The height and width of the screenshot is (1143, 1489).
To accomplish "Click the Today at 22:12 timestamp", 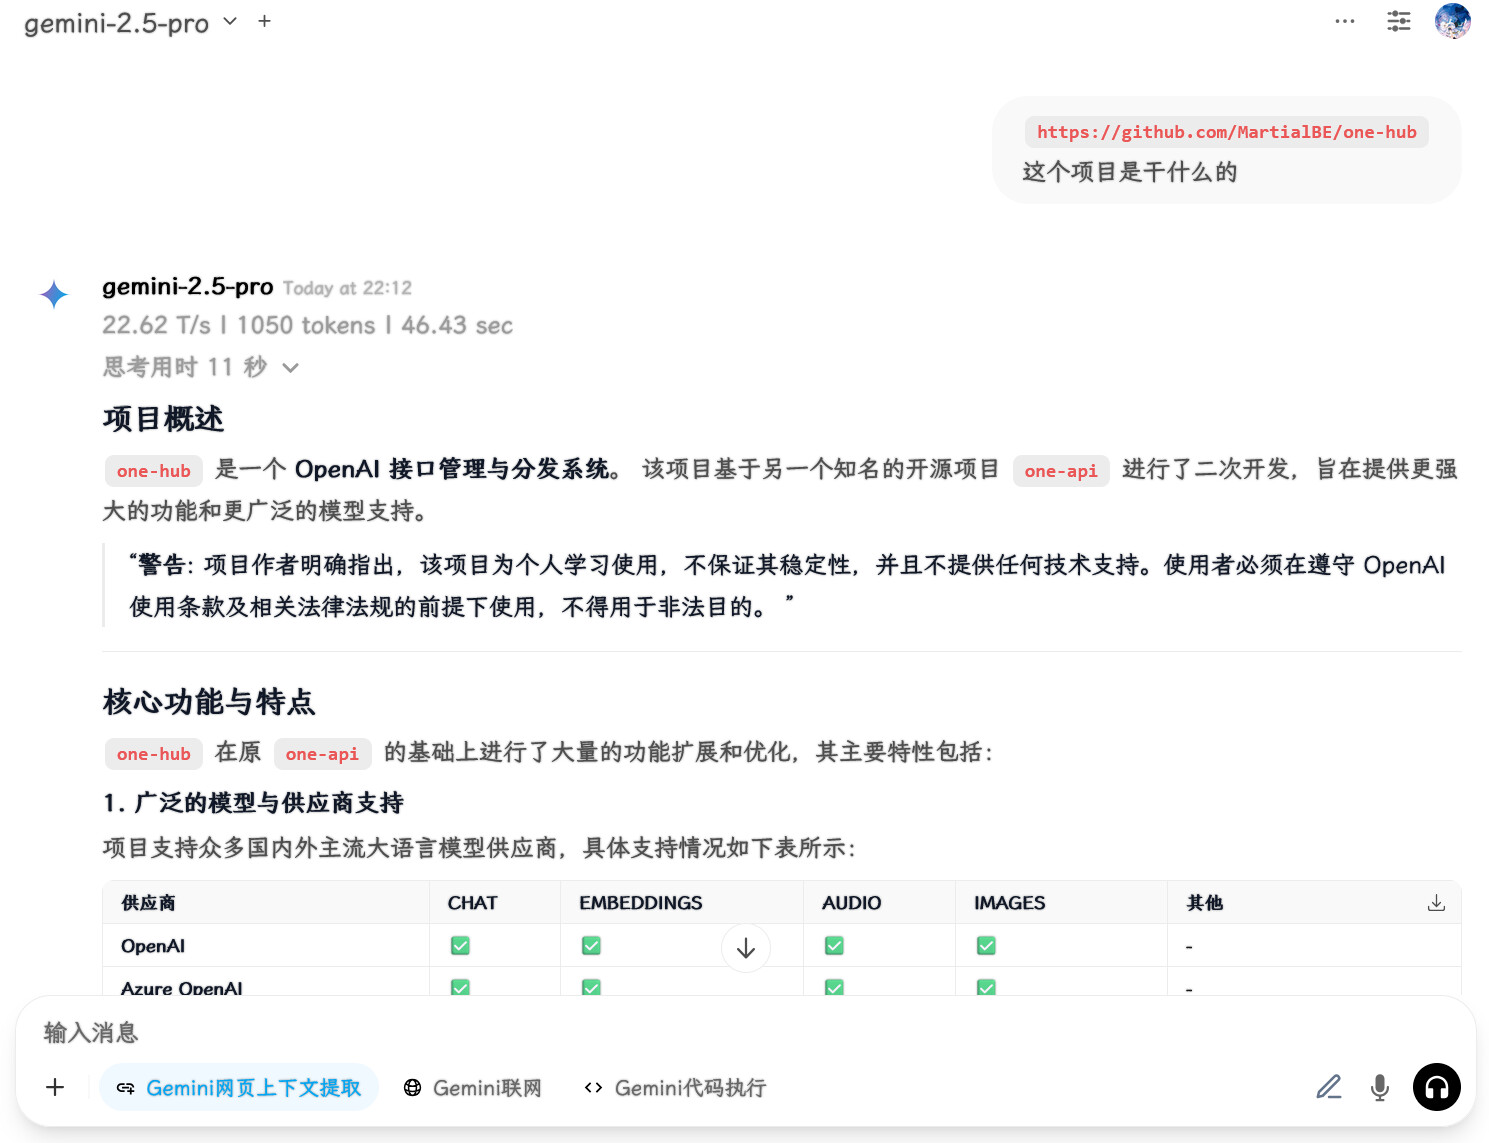I will (347, 288).
